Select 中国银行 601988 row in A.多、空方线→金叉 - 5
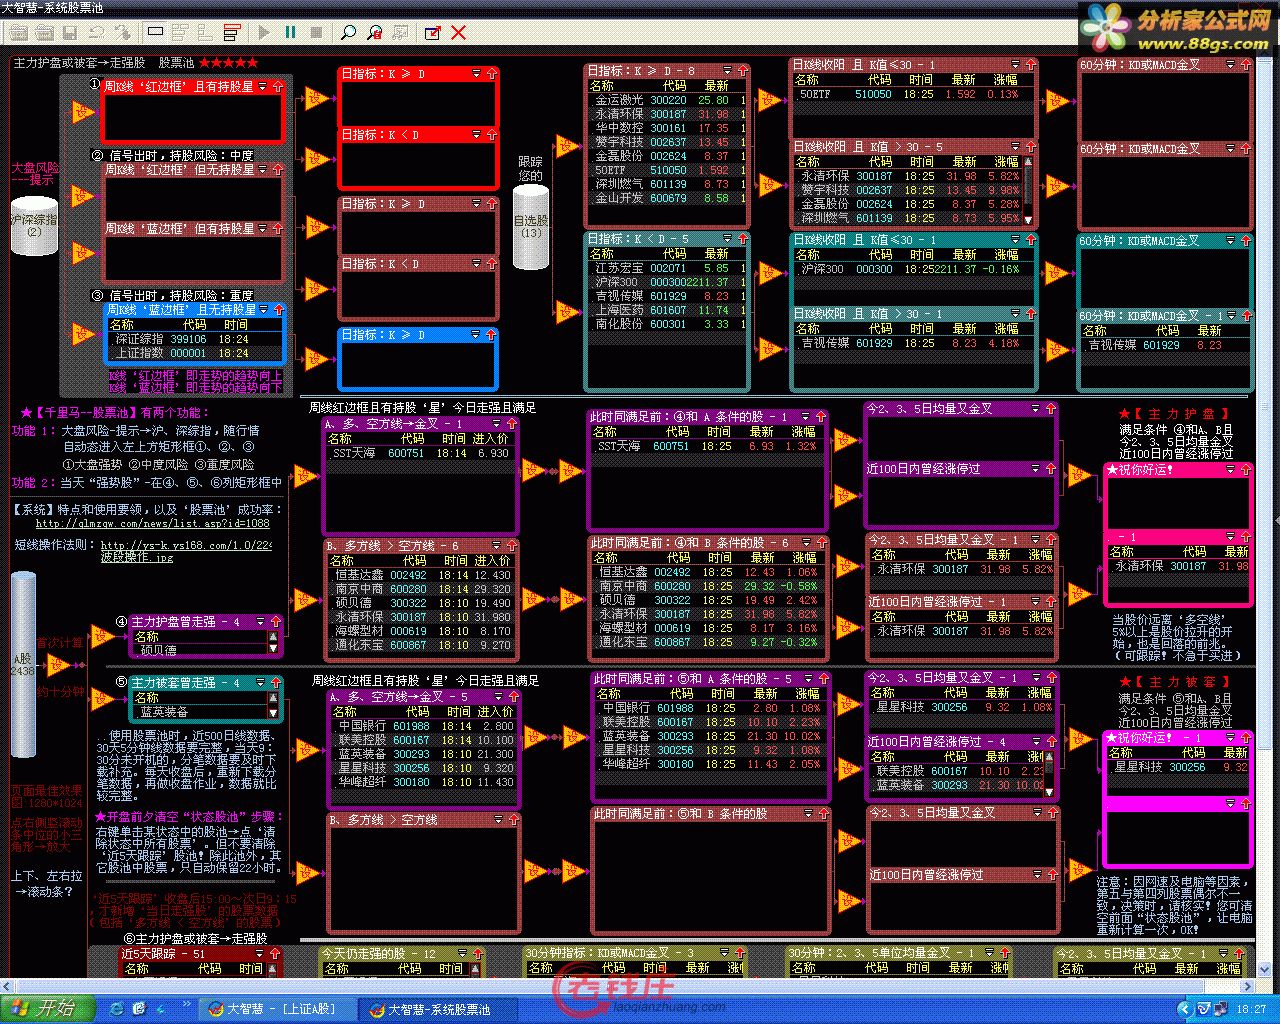The image size is (1280, 1024). click(x=424, y=726)
